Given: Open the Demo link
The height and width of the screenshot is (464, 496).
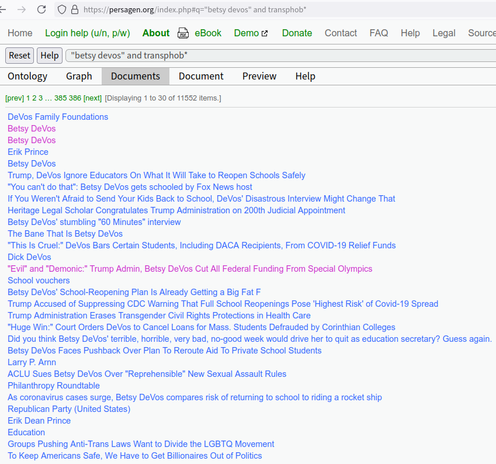Looking at the screenshot, I should (x=246, y=33).
